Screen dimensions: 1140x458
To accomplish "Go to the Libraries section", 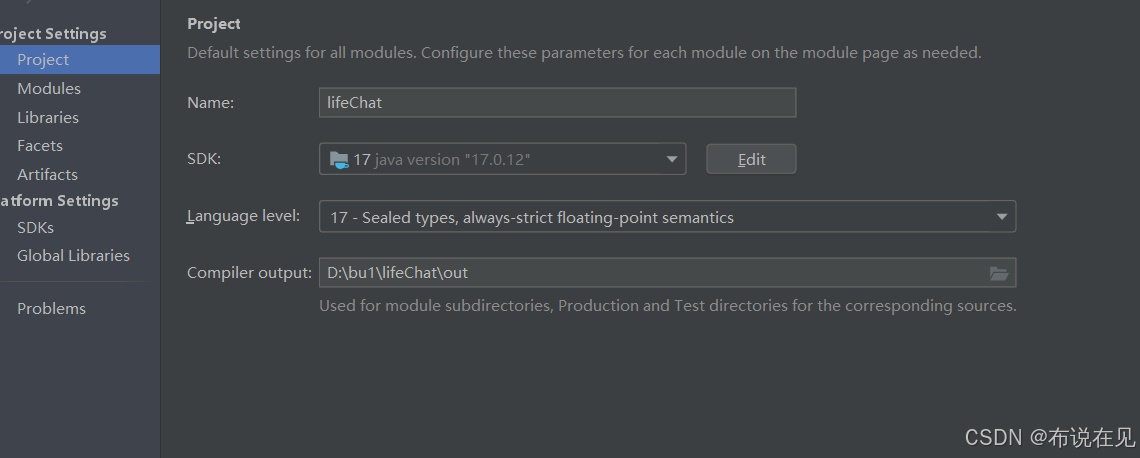I will pyautogui.click(x=48, y=117).
